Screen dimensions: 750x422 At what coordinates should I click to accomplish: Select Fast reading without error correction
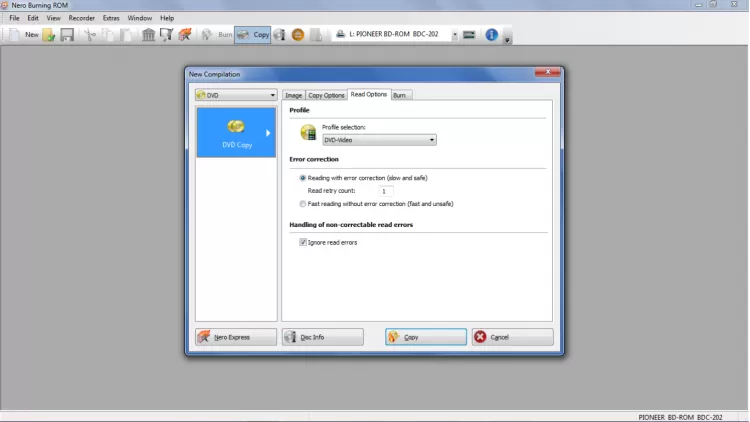pos(303,204)
